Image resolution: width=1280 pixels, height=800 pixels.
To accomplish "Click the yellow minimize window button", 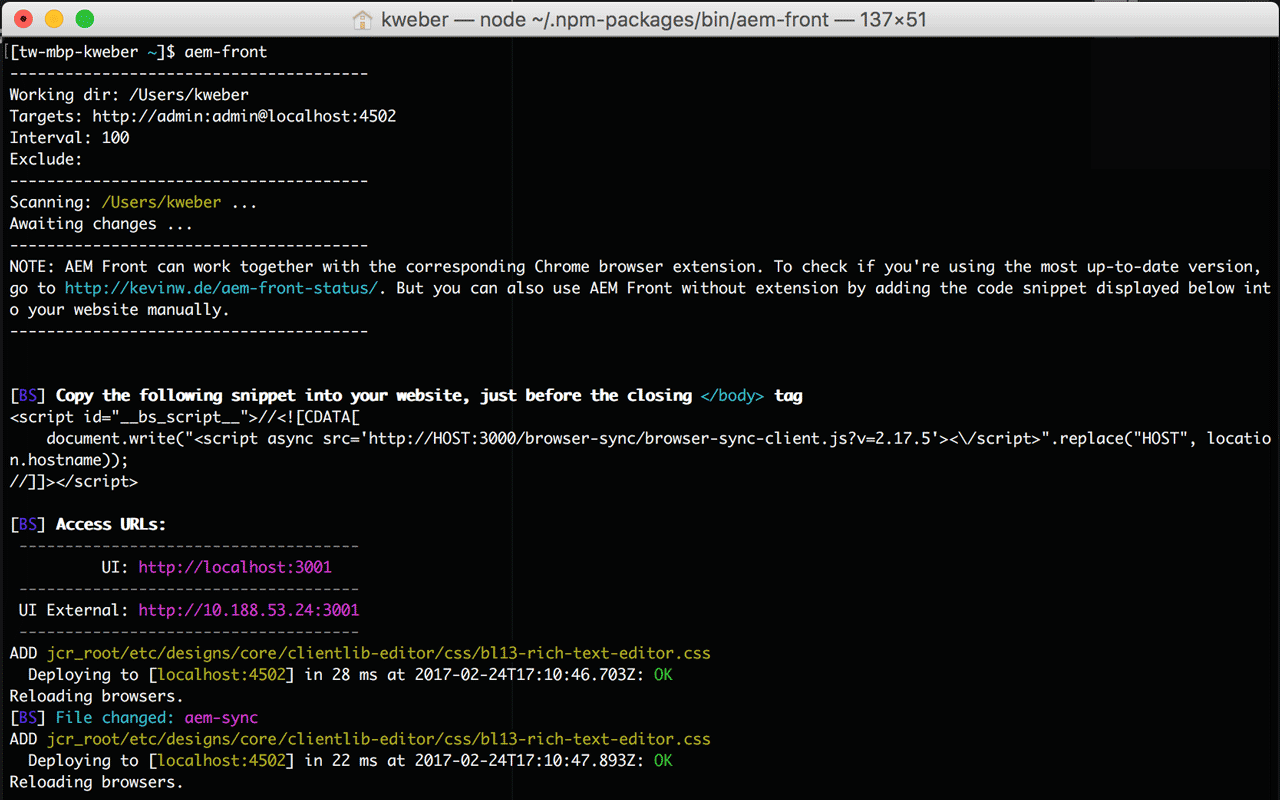I will [54, 19].
